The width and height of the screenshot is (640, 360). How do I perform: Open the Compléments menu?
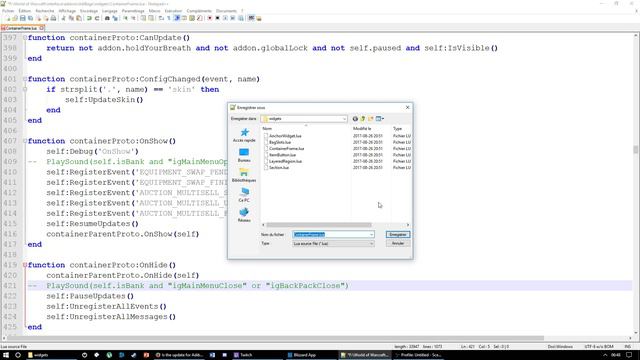199,11
